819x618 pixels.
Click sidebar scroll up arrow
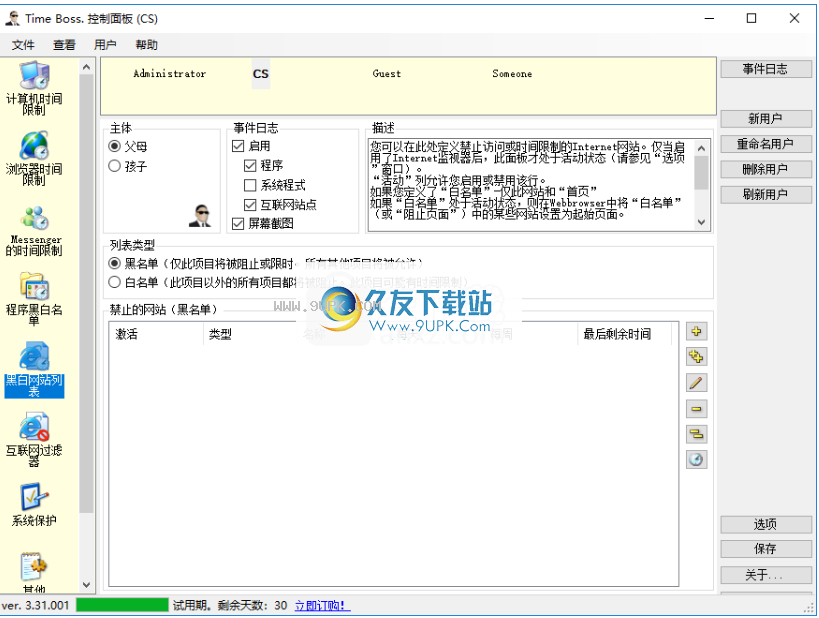87,67
